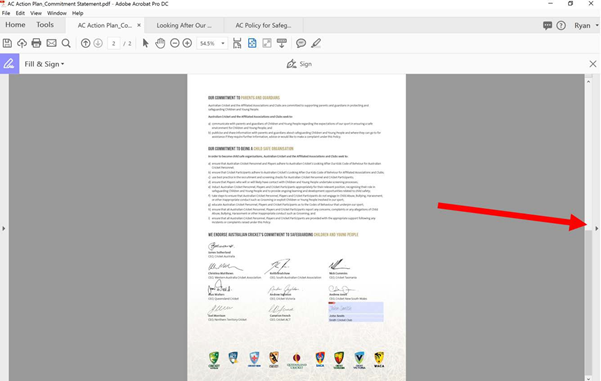Open the View menu
The image size is (601, 381).
pos(36,13)
